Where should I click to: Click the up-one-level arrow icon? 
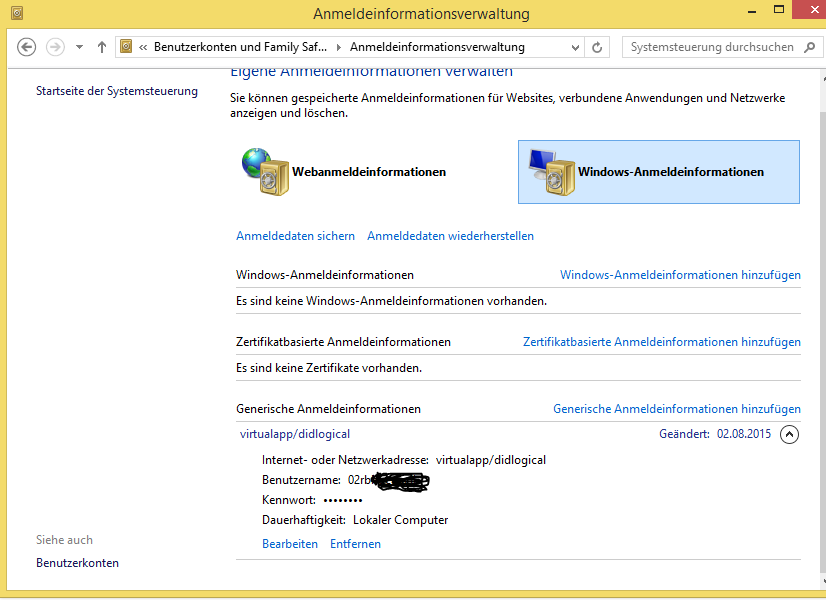pos(101,46)
